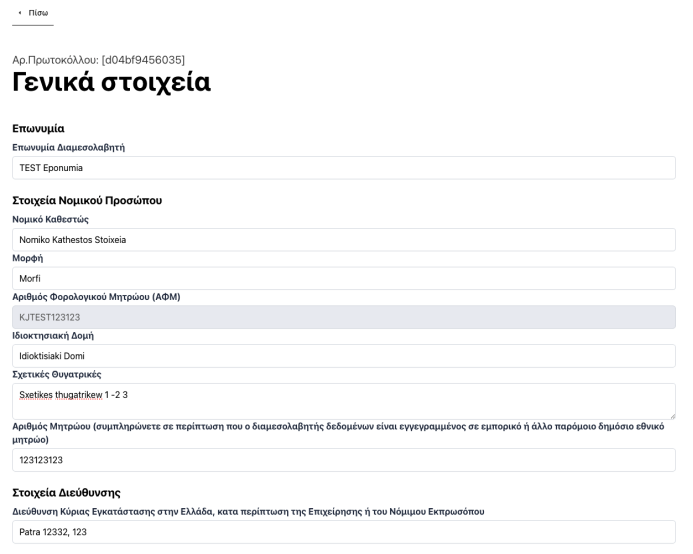Click the Γενικά στοιχεία page heading
Image resolution: width=693 pixels, height=554 pixels.
111,83
